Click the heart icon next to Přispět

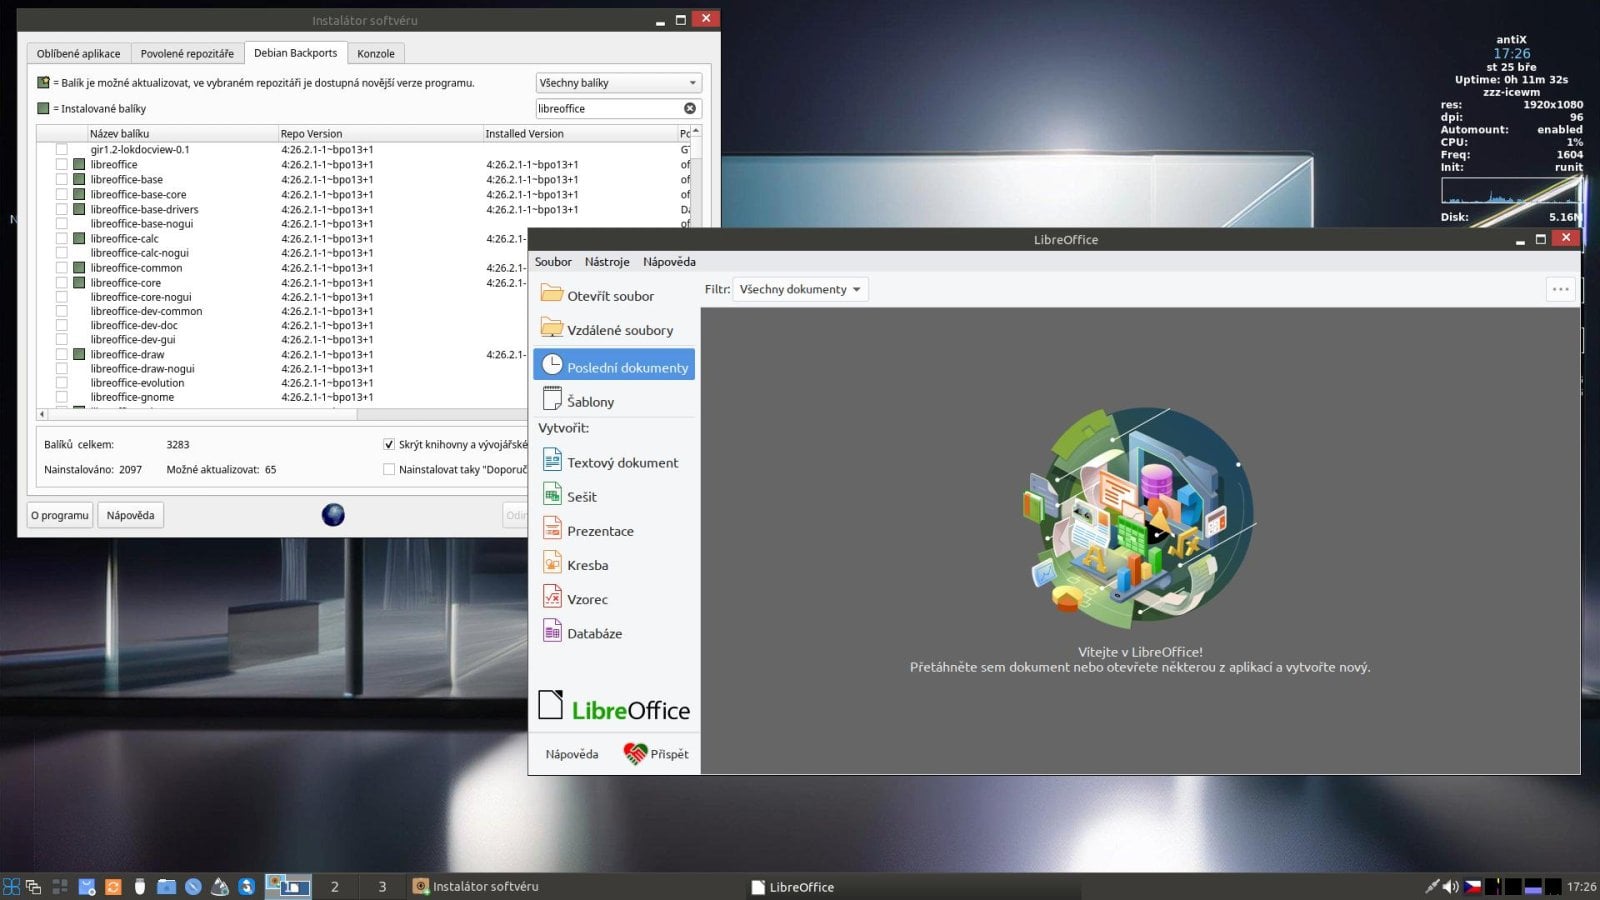(x=635, y=753)
